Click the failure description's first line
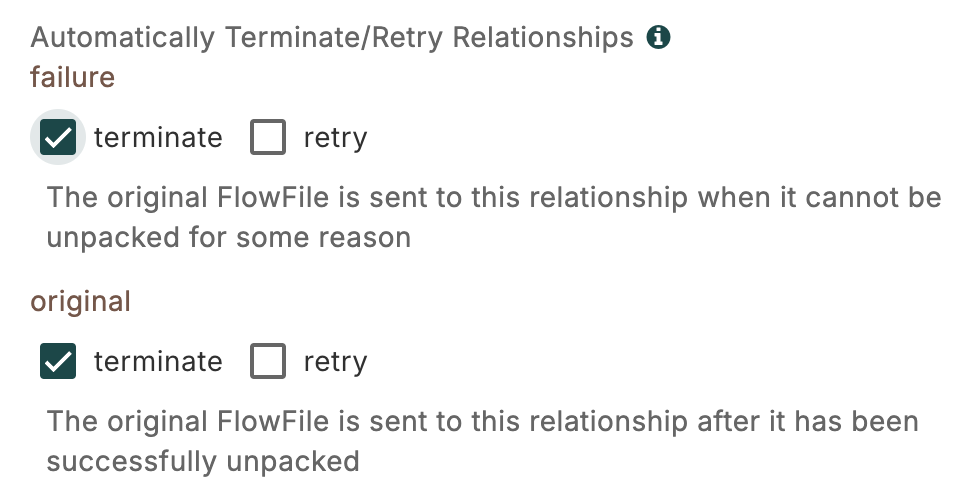 coord(494,197)
